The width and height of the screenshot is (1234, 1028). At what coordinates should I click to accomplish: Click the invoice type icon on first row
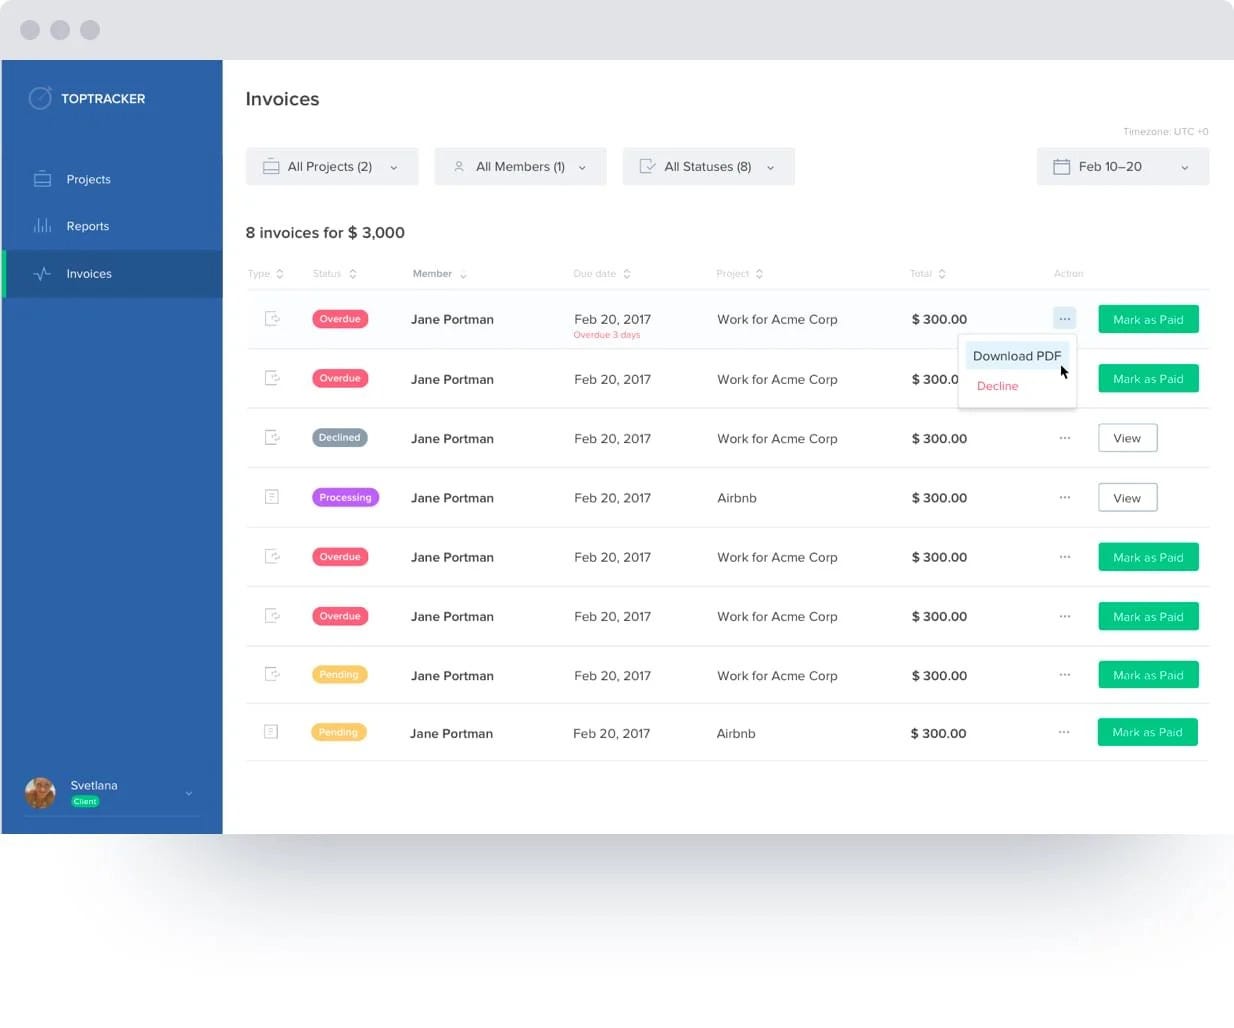point(271,318)
